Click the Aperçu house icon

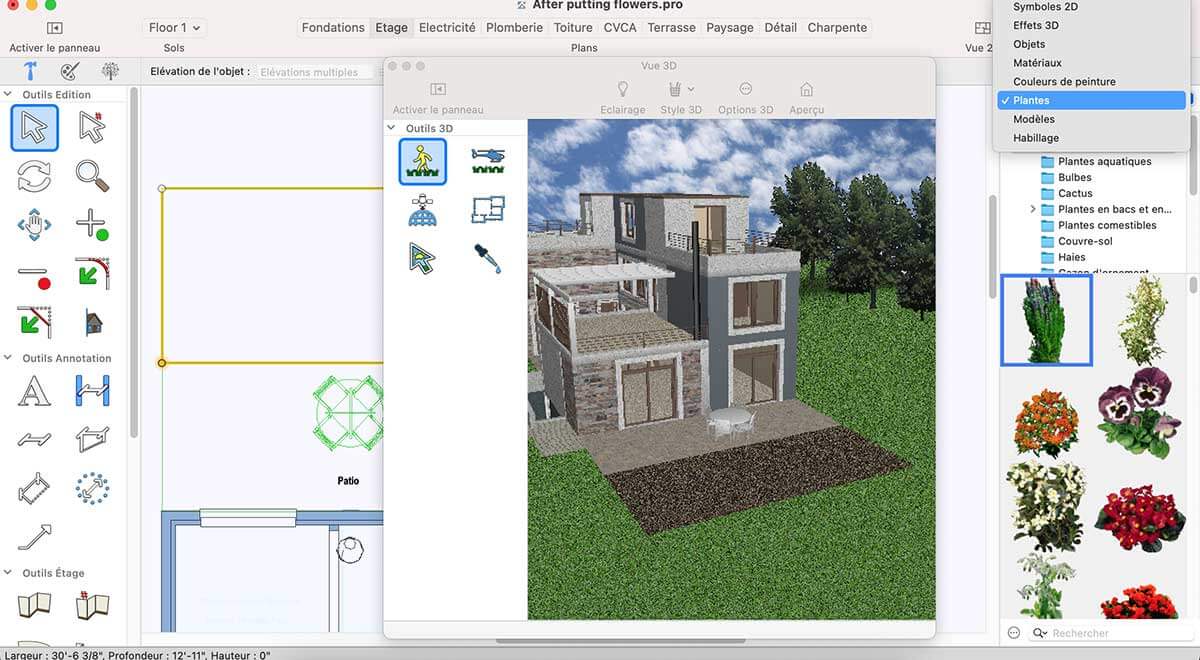click(806, 91)
